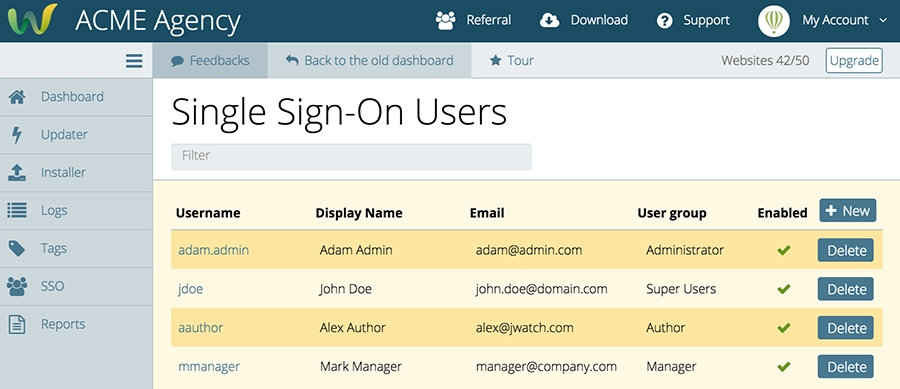Click the Upgrade button
The height and width of the screenshot is (389, 900).
854,60
